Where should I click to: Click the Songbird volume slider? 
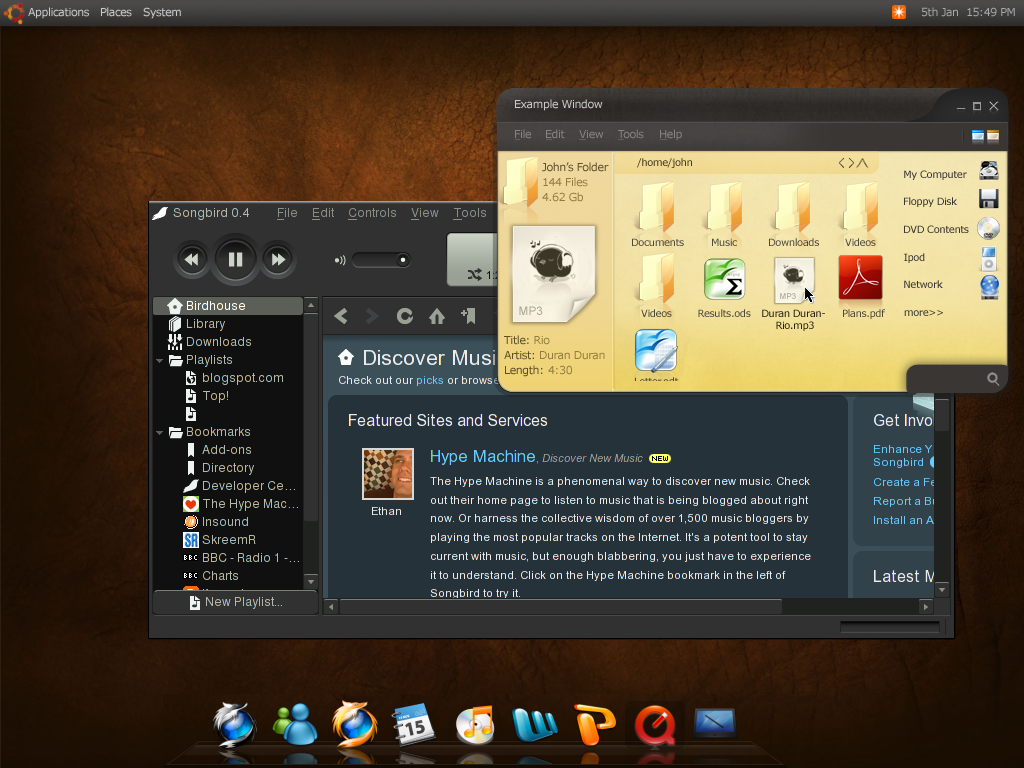tap(381, 260)
